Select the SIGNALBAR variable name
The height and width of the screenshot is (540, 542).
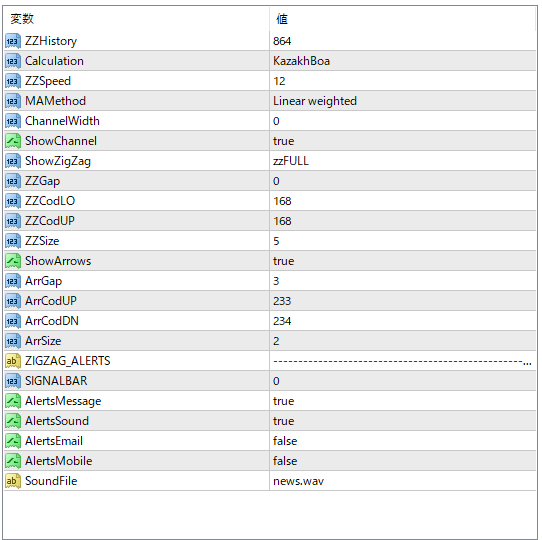coord(56,381)
